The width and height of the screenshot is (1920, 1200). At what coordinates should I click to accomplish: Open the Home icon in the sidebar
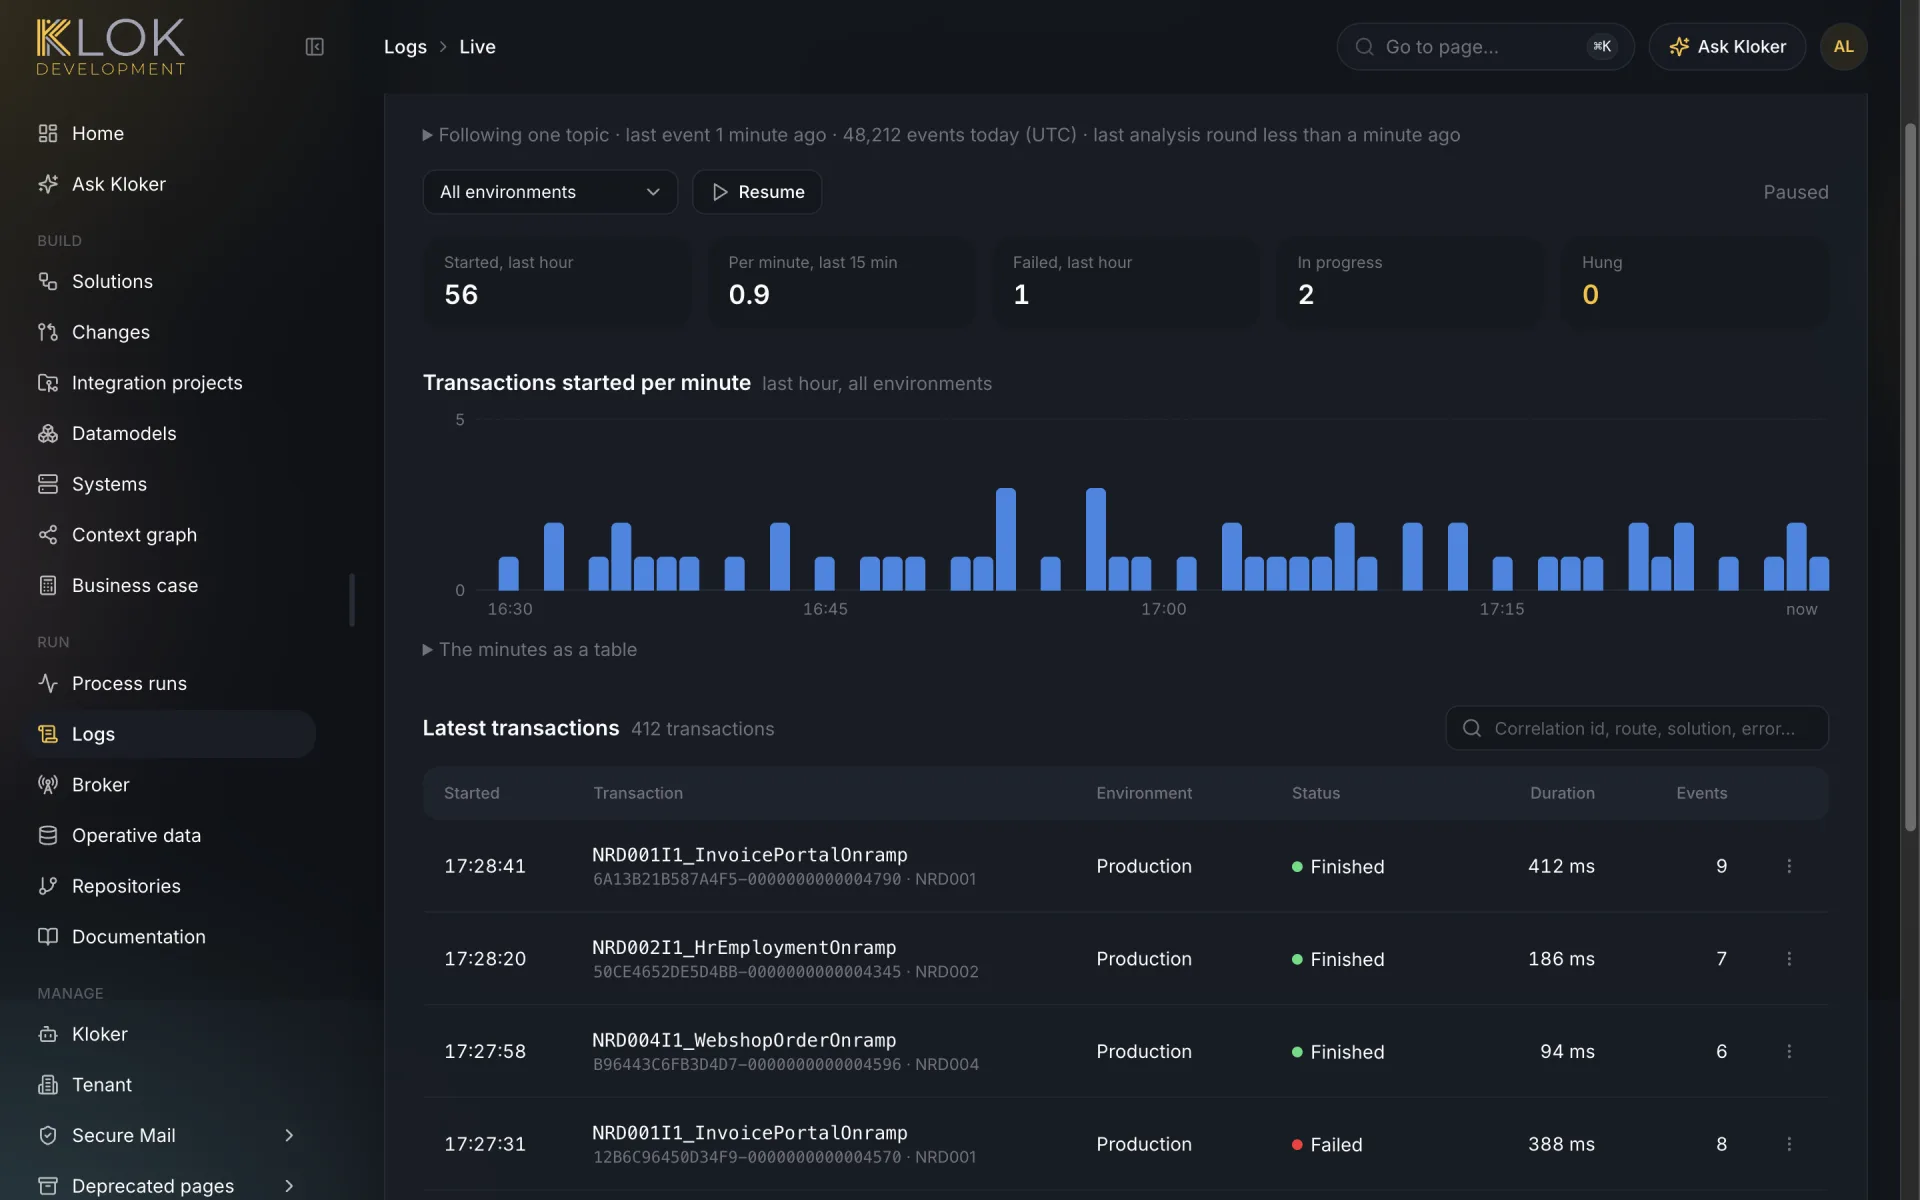coord(48,133)
